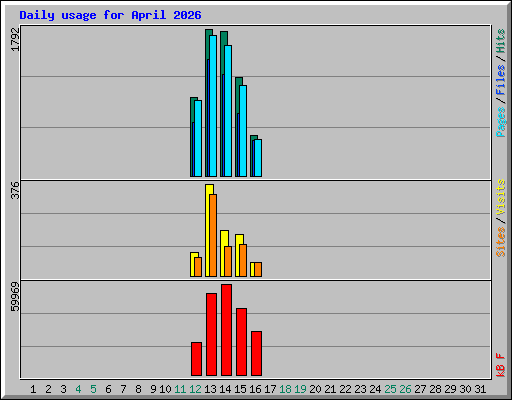Click day 31 on the x-axis
The width and height of the screenshot is (512, 400).
(x=480, y=389)
